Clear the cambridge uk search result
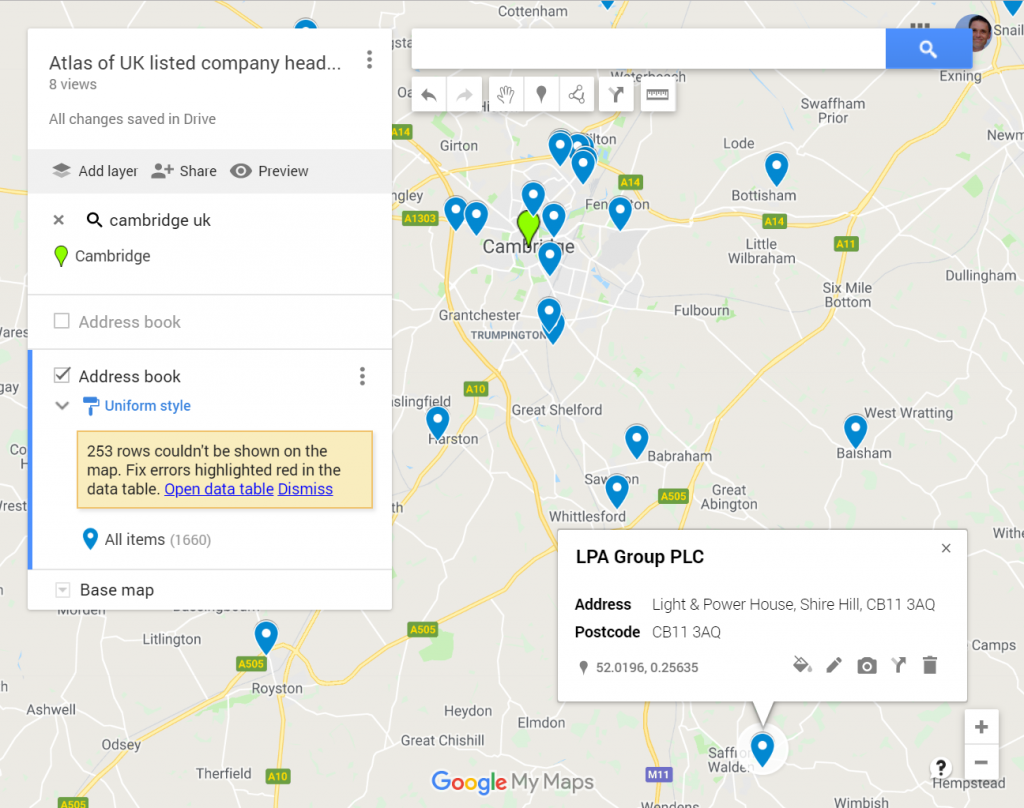The image size is (1024, 808). tap(59, 220)
